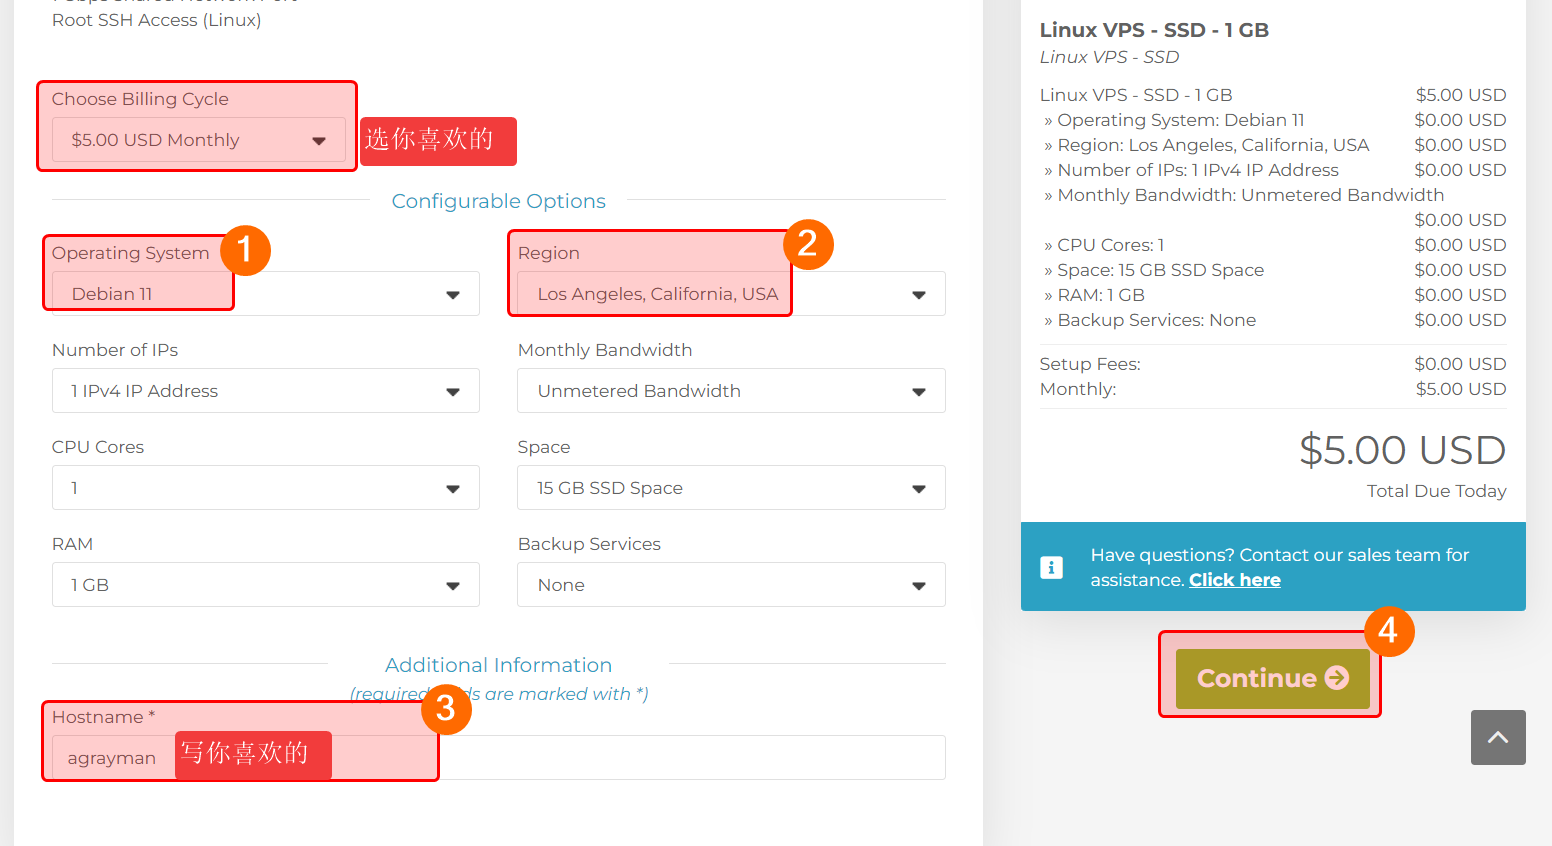The image size is (1552, 846).
Task: Expand the CPU Cores dropdown
Action: tap(265, 488)
